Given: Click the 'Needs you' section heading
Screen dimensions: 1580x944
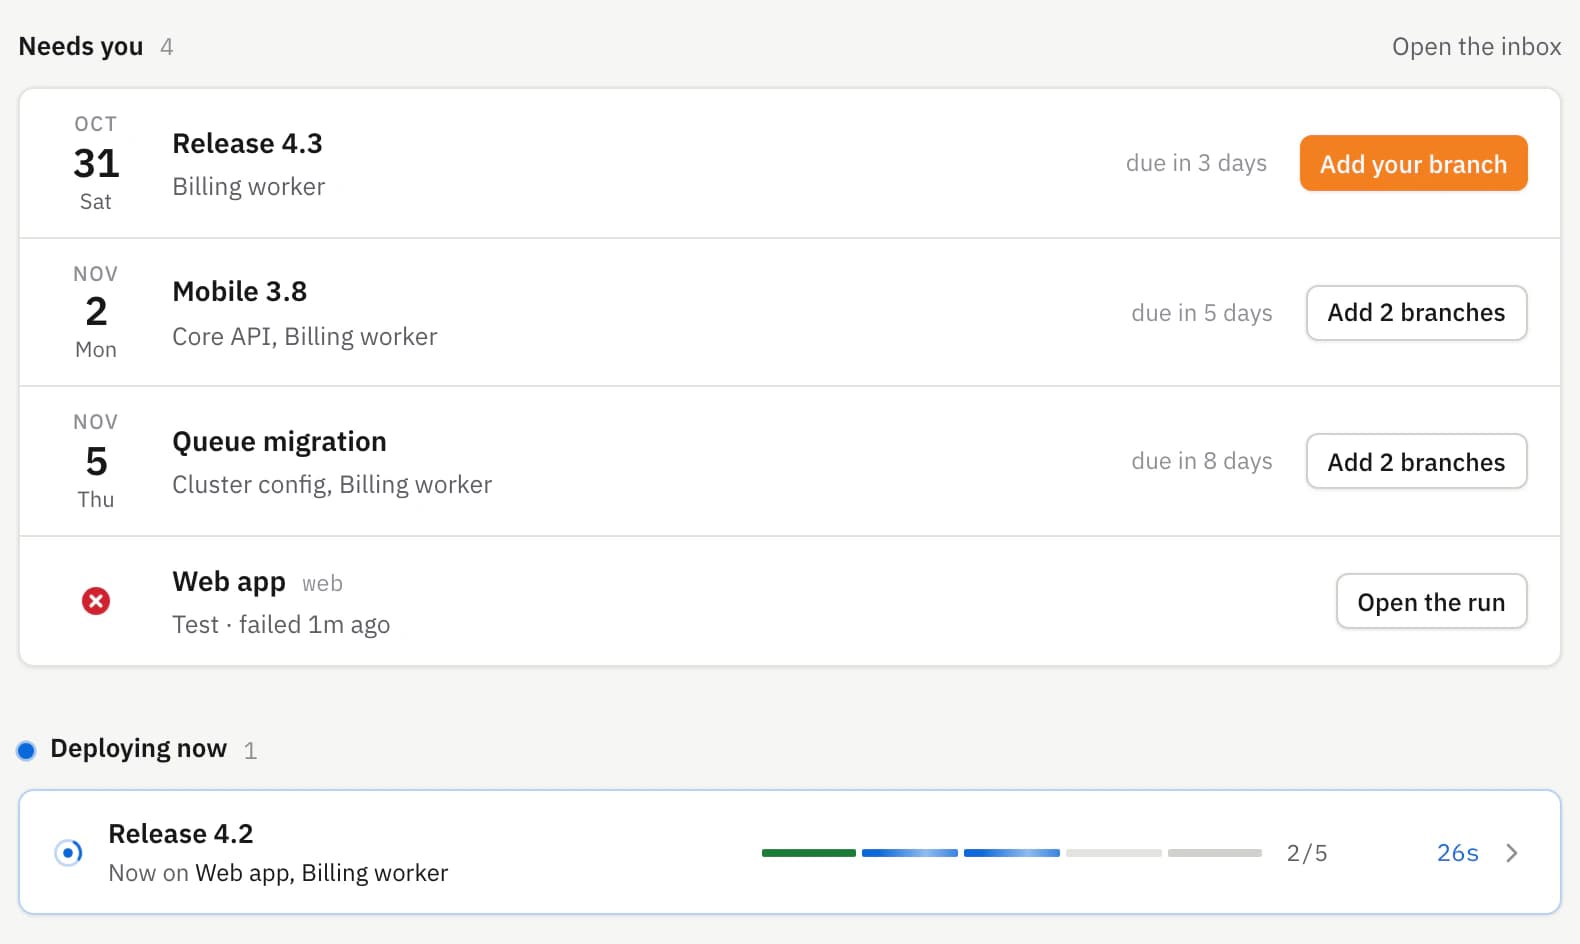Looking at the screenshot, I should click(x=81, y=47).
